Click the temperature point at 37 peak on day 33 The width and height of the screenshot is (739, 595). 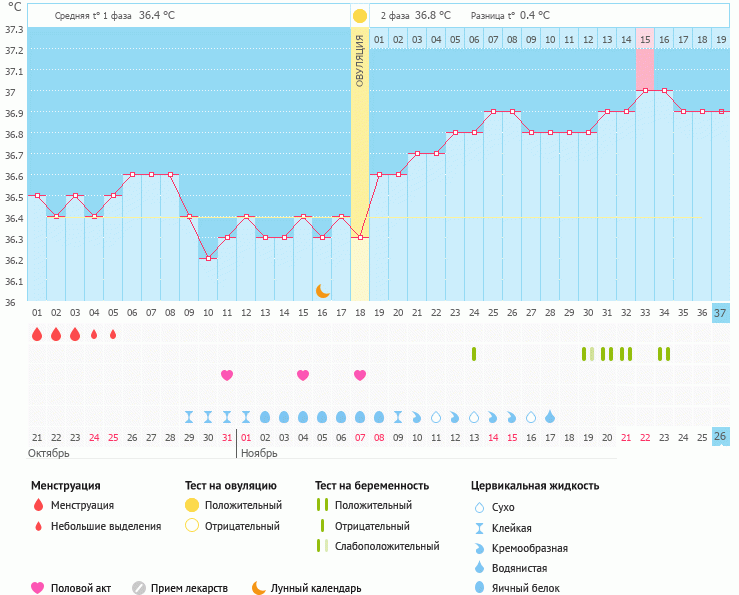[x=645, y=90]
